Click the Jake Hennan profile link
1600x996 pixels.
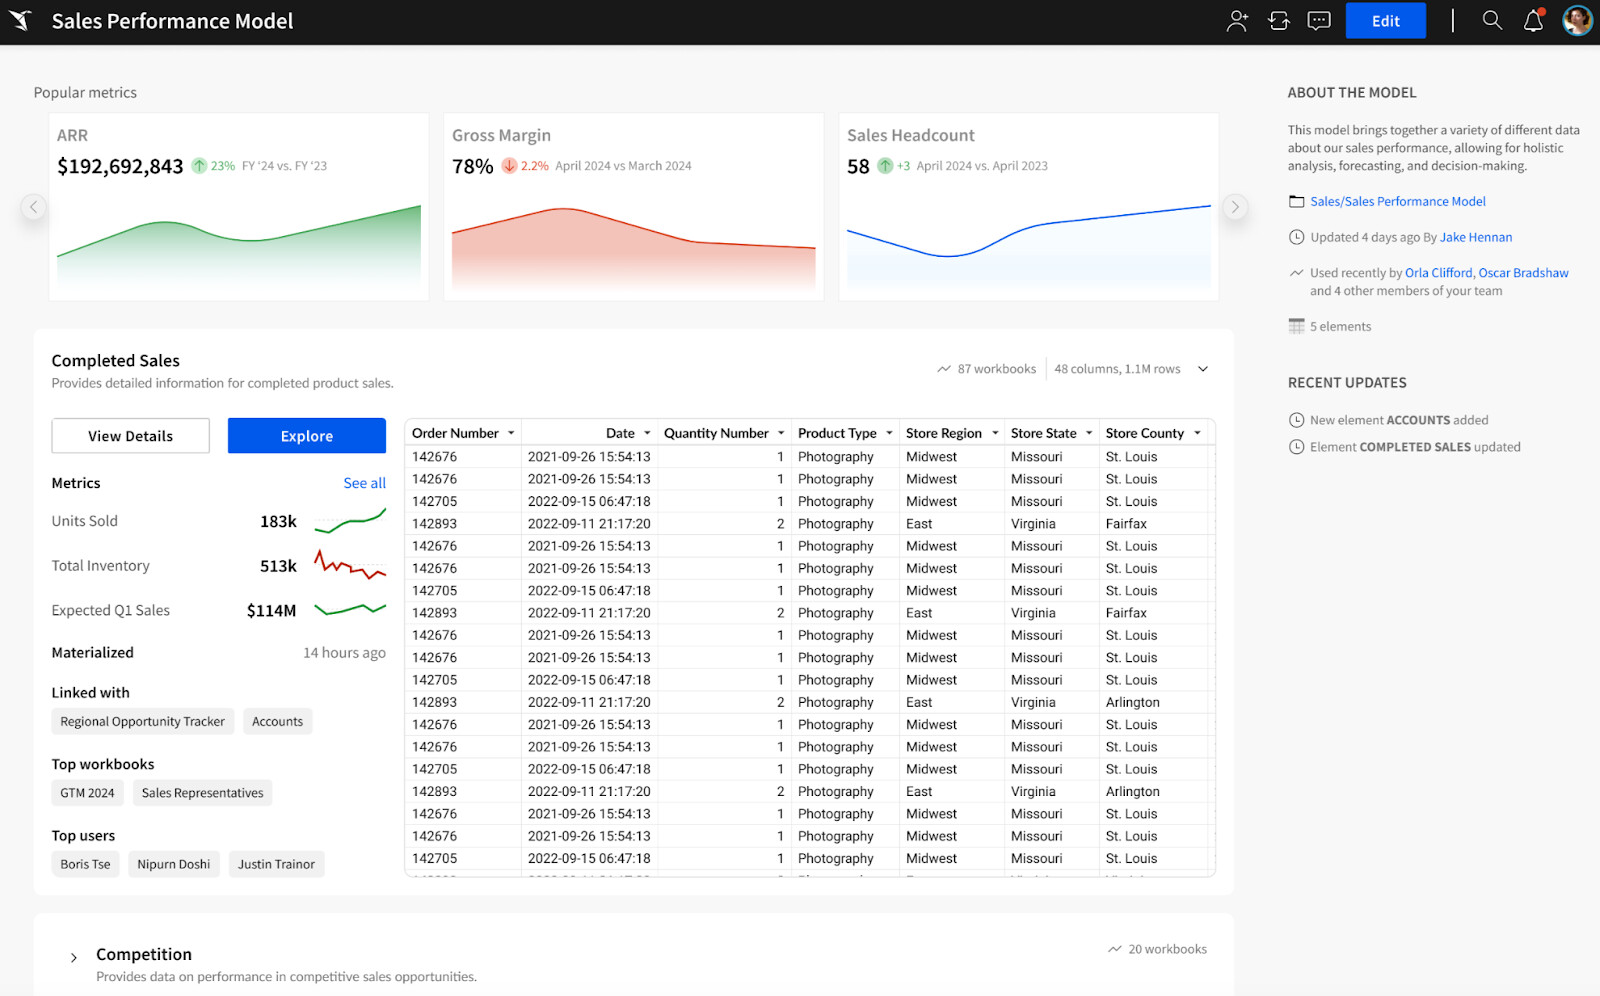point(1475,237)
